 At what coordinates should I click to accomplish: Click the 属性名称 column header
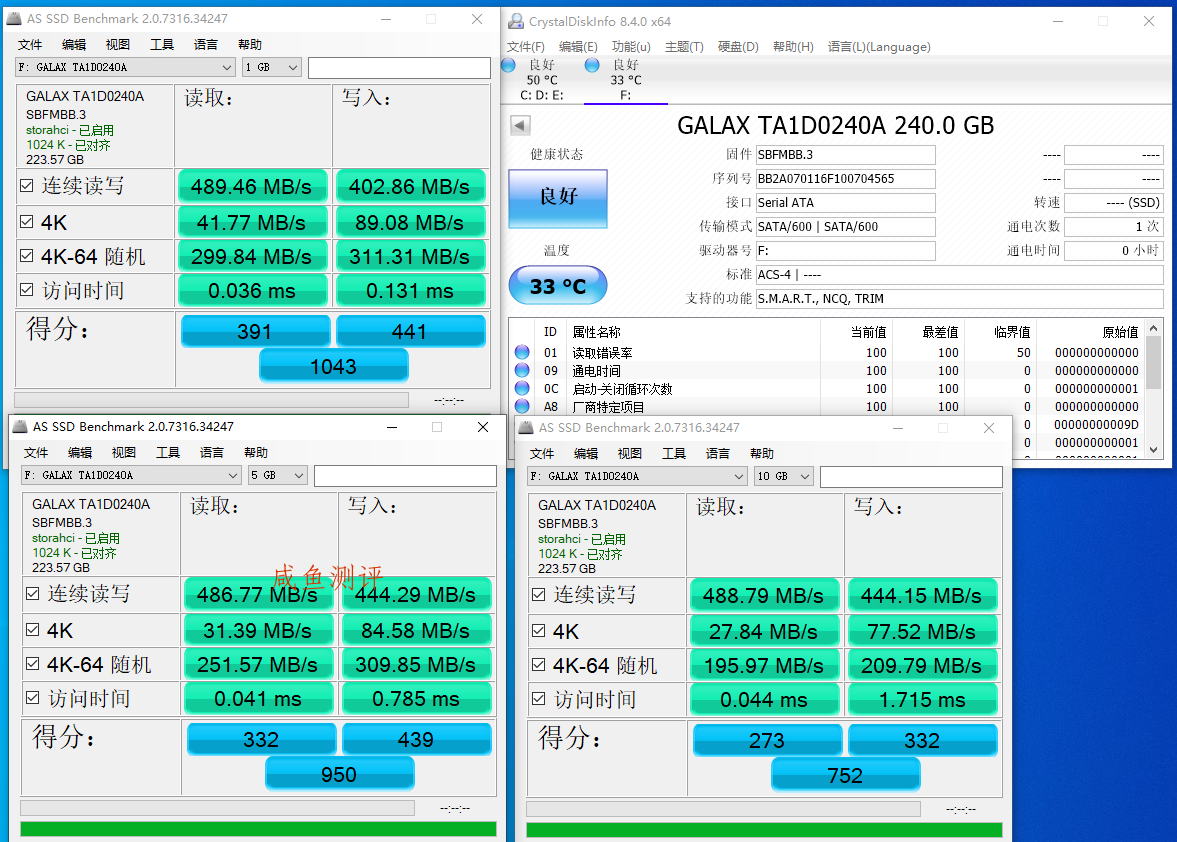pyautogui.click(x=596, y=332)
